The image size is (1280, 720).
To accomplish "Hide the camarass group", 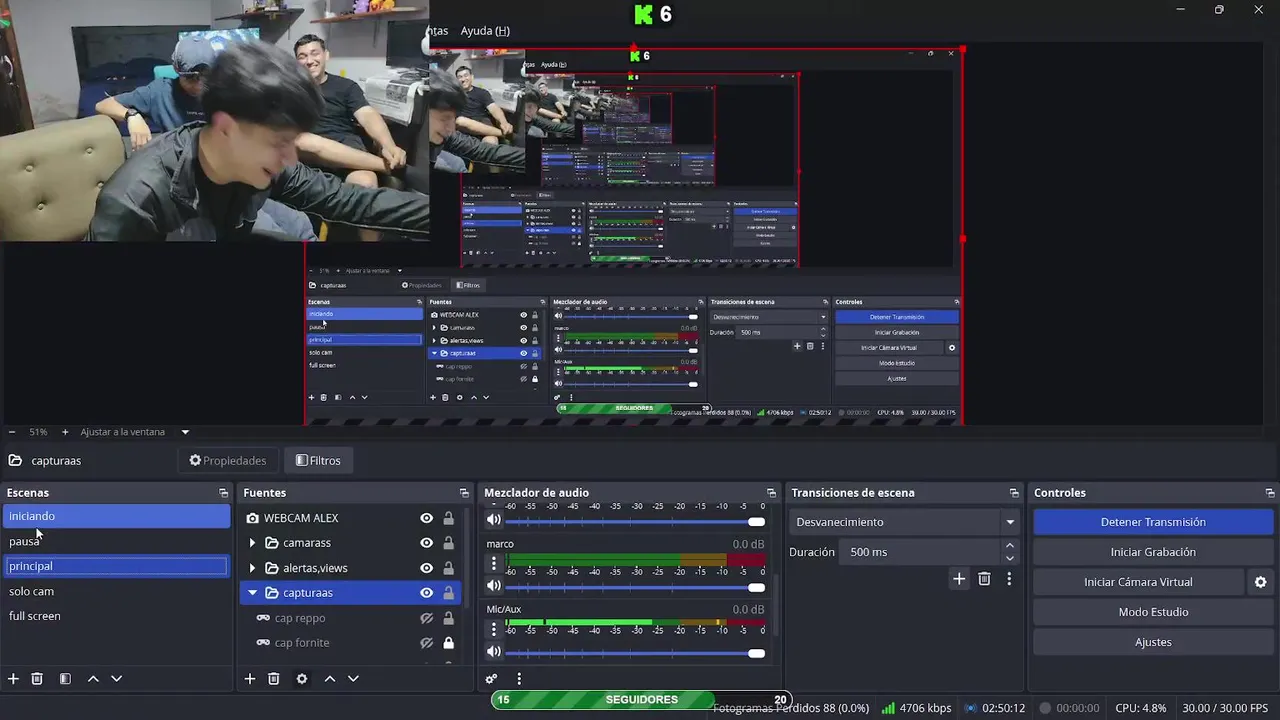I will (x=426, y=543).
